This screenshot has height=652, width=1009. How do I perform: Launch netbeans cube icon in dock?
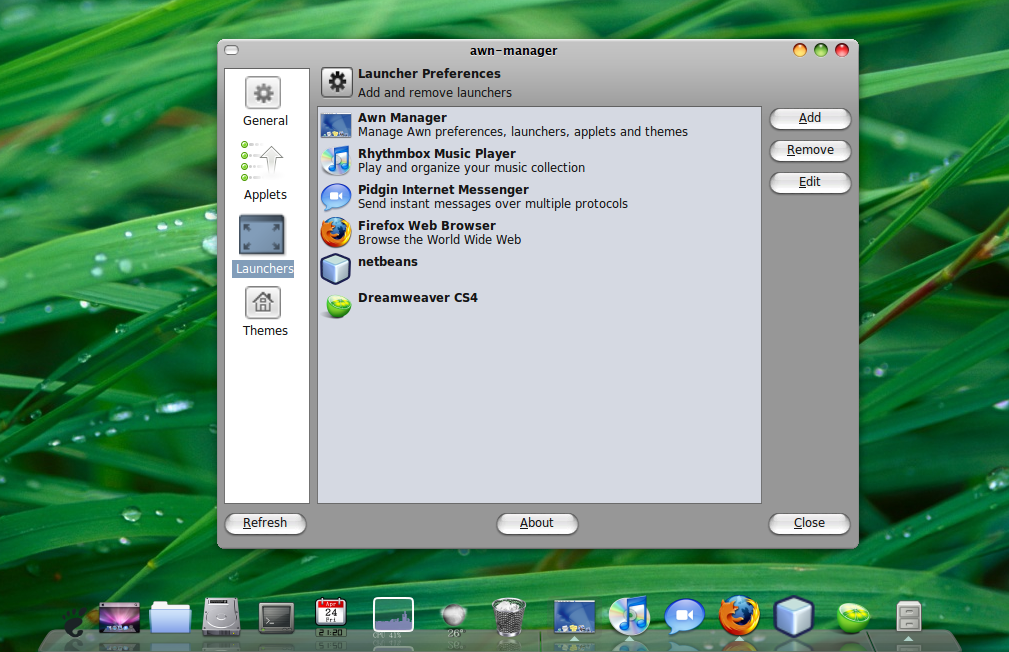point(794,616)
